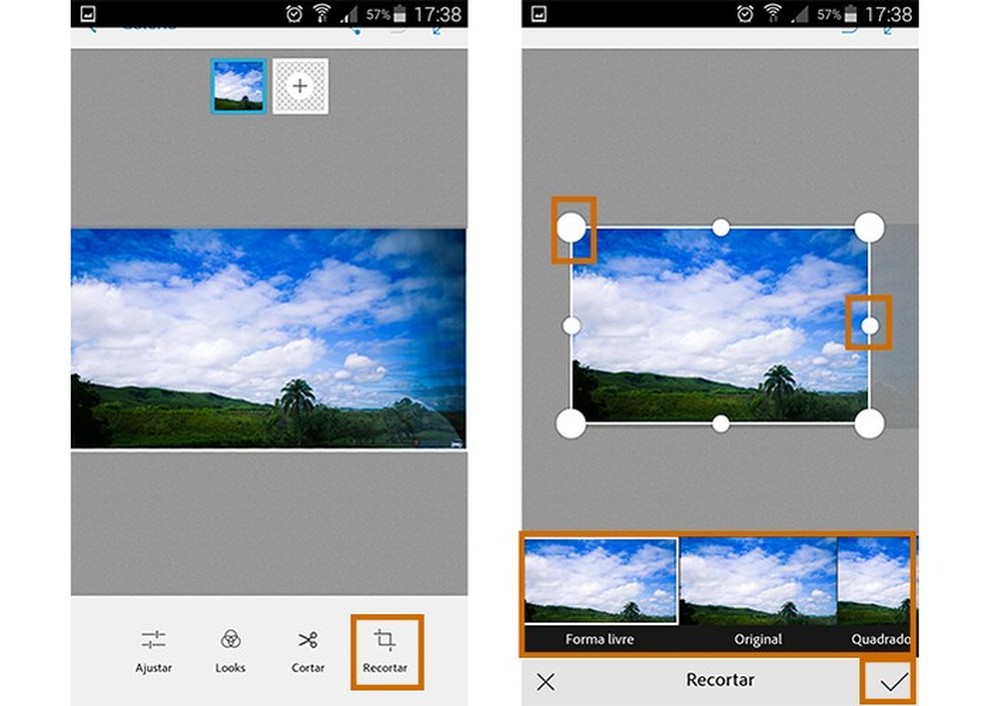Viewport: 984px width, 706px height.
Task: Confirm crop with the checkmark
Action: pyautogui.click(x=894, y=682)
